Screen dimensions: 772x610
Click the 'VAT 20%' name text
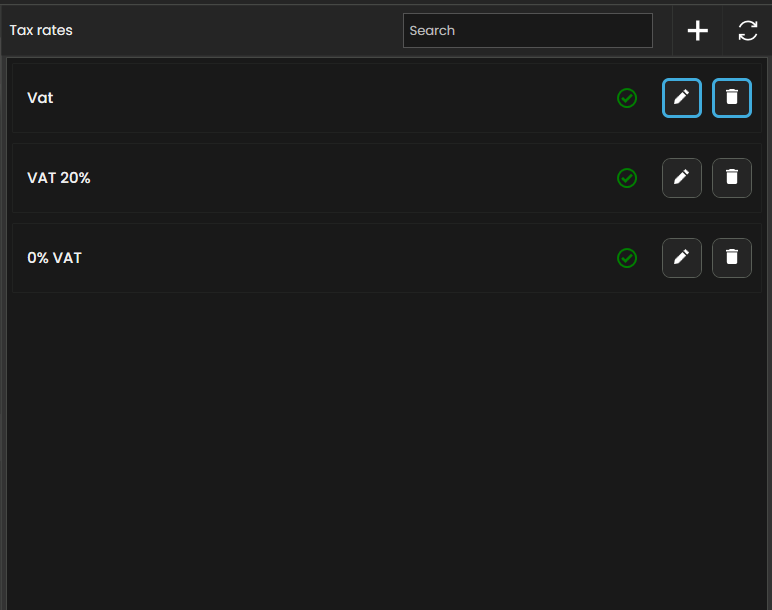(x=59, y=178)
